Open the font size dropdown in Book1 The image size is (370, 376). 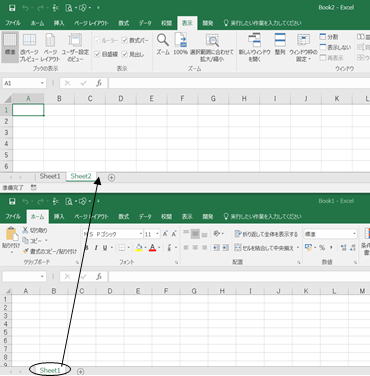pos(157,234)
